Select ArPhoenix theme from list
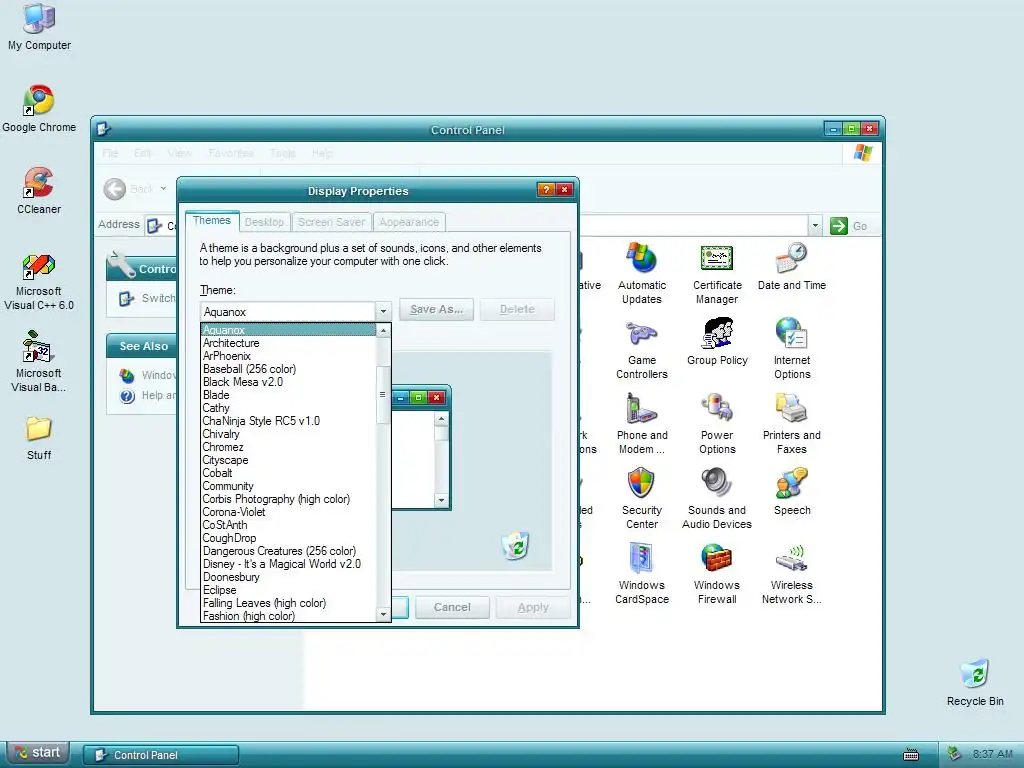Viewport: 1024px width, 768px height. 288,356
